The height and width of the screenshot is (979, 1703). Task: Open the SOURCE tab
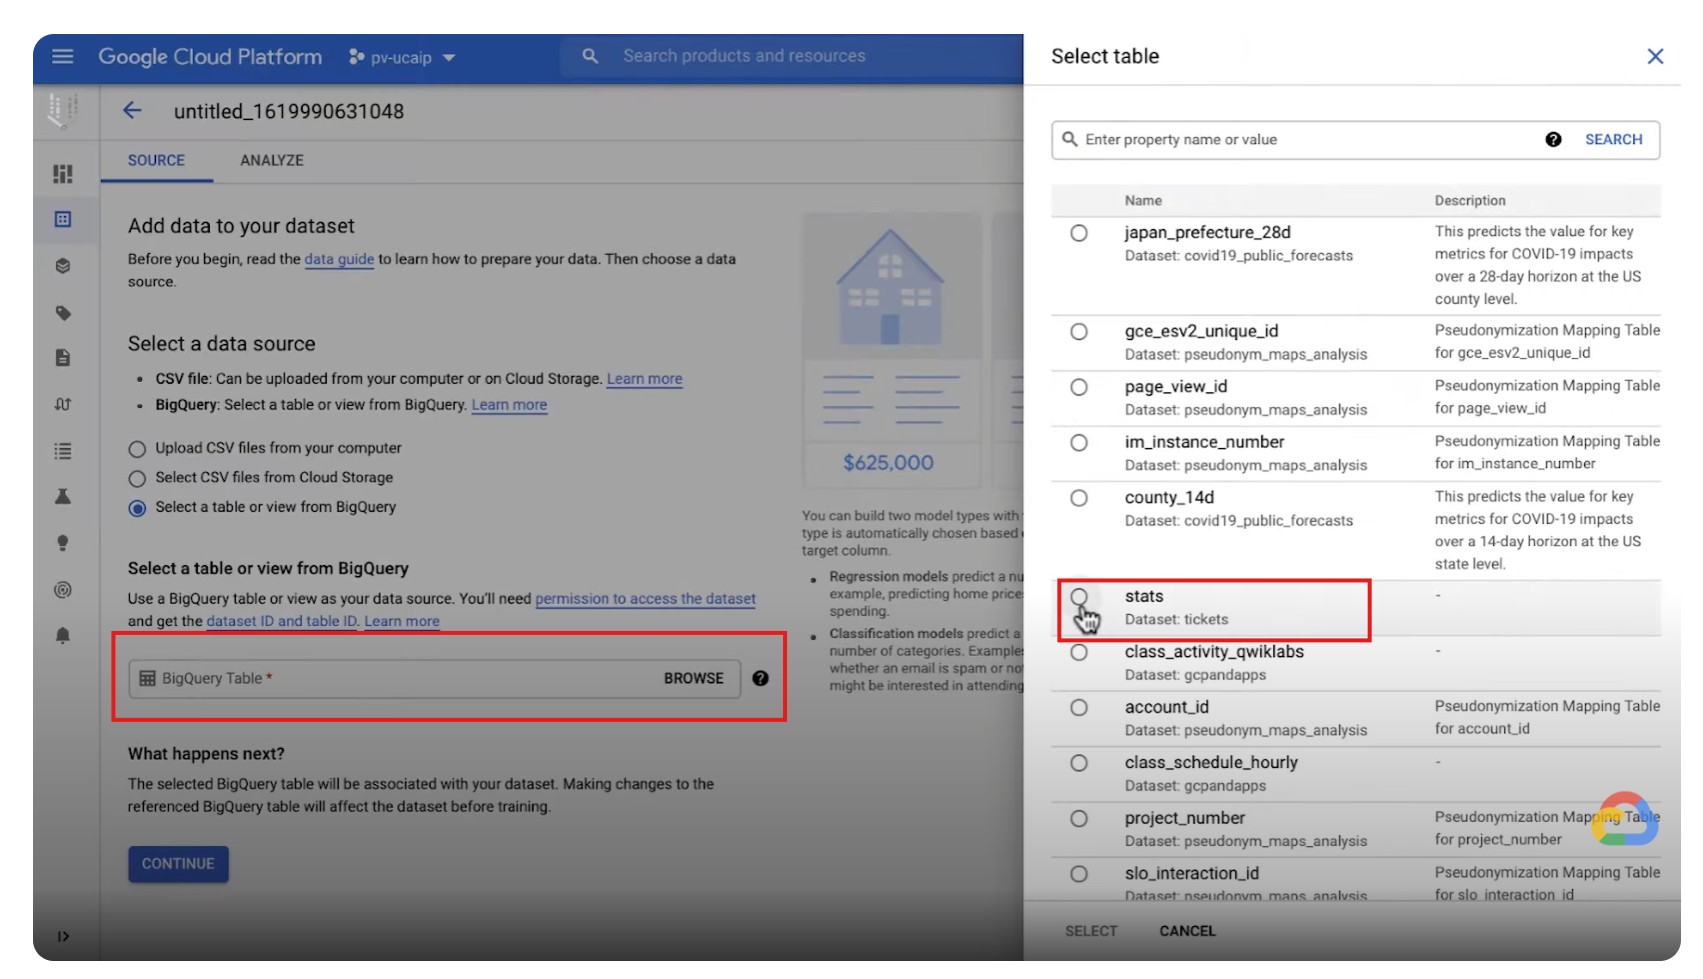click(156, 160)
